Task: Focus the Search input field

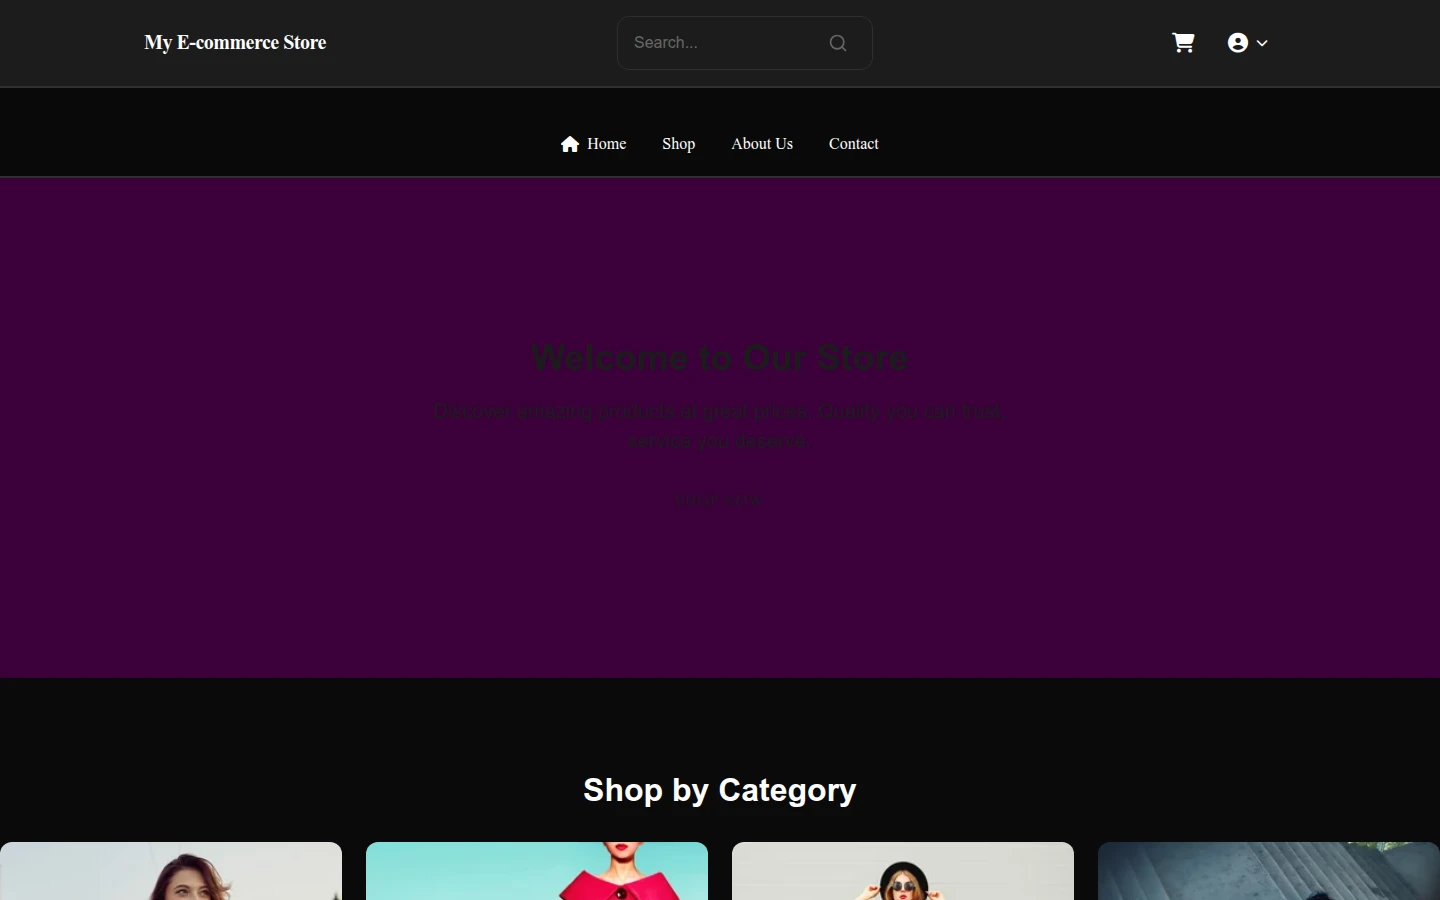Action: click(x=744, y=43)
